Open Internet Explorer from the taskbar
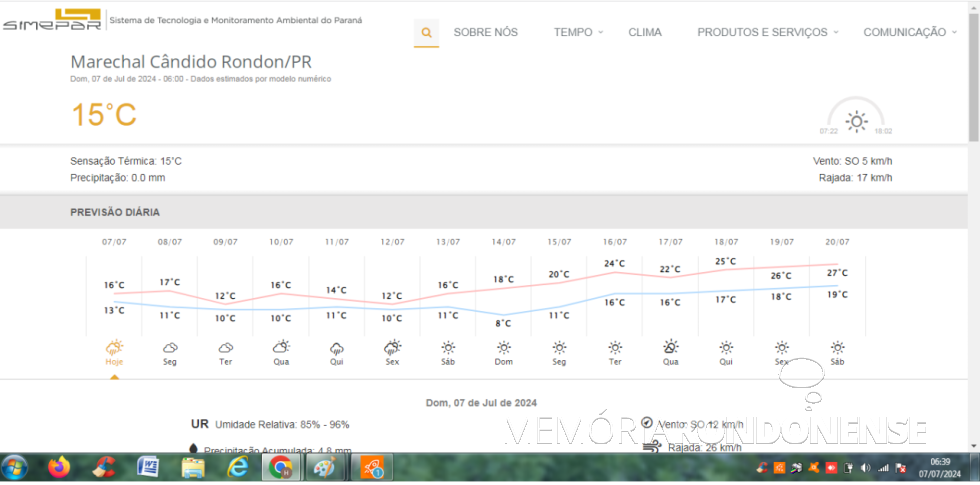The width and height of the screenshot is (980, 485). pyautogui.click(x=238, y=467)
